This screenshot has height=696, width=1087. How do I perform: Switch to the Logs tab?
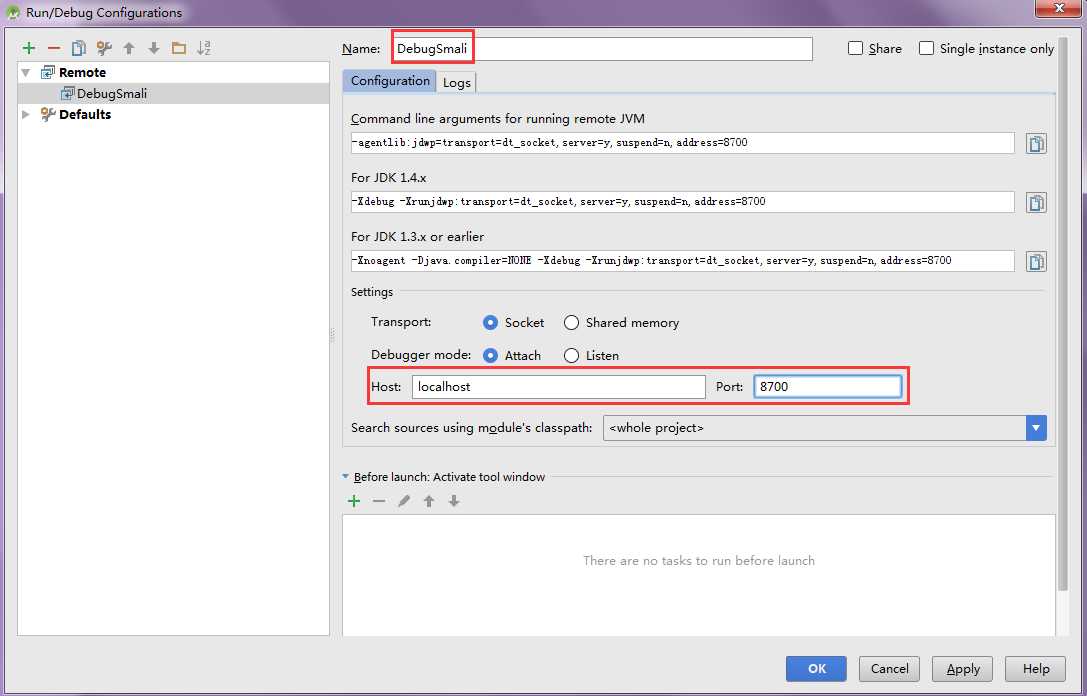457,82
